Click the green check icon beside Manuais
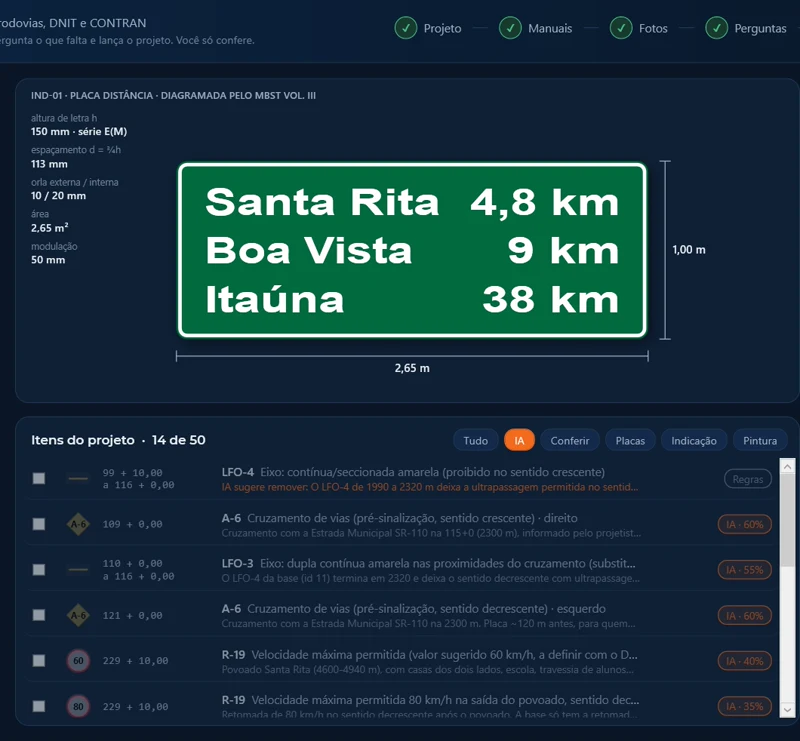800x741 pixels. (510, 28)
